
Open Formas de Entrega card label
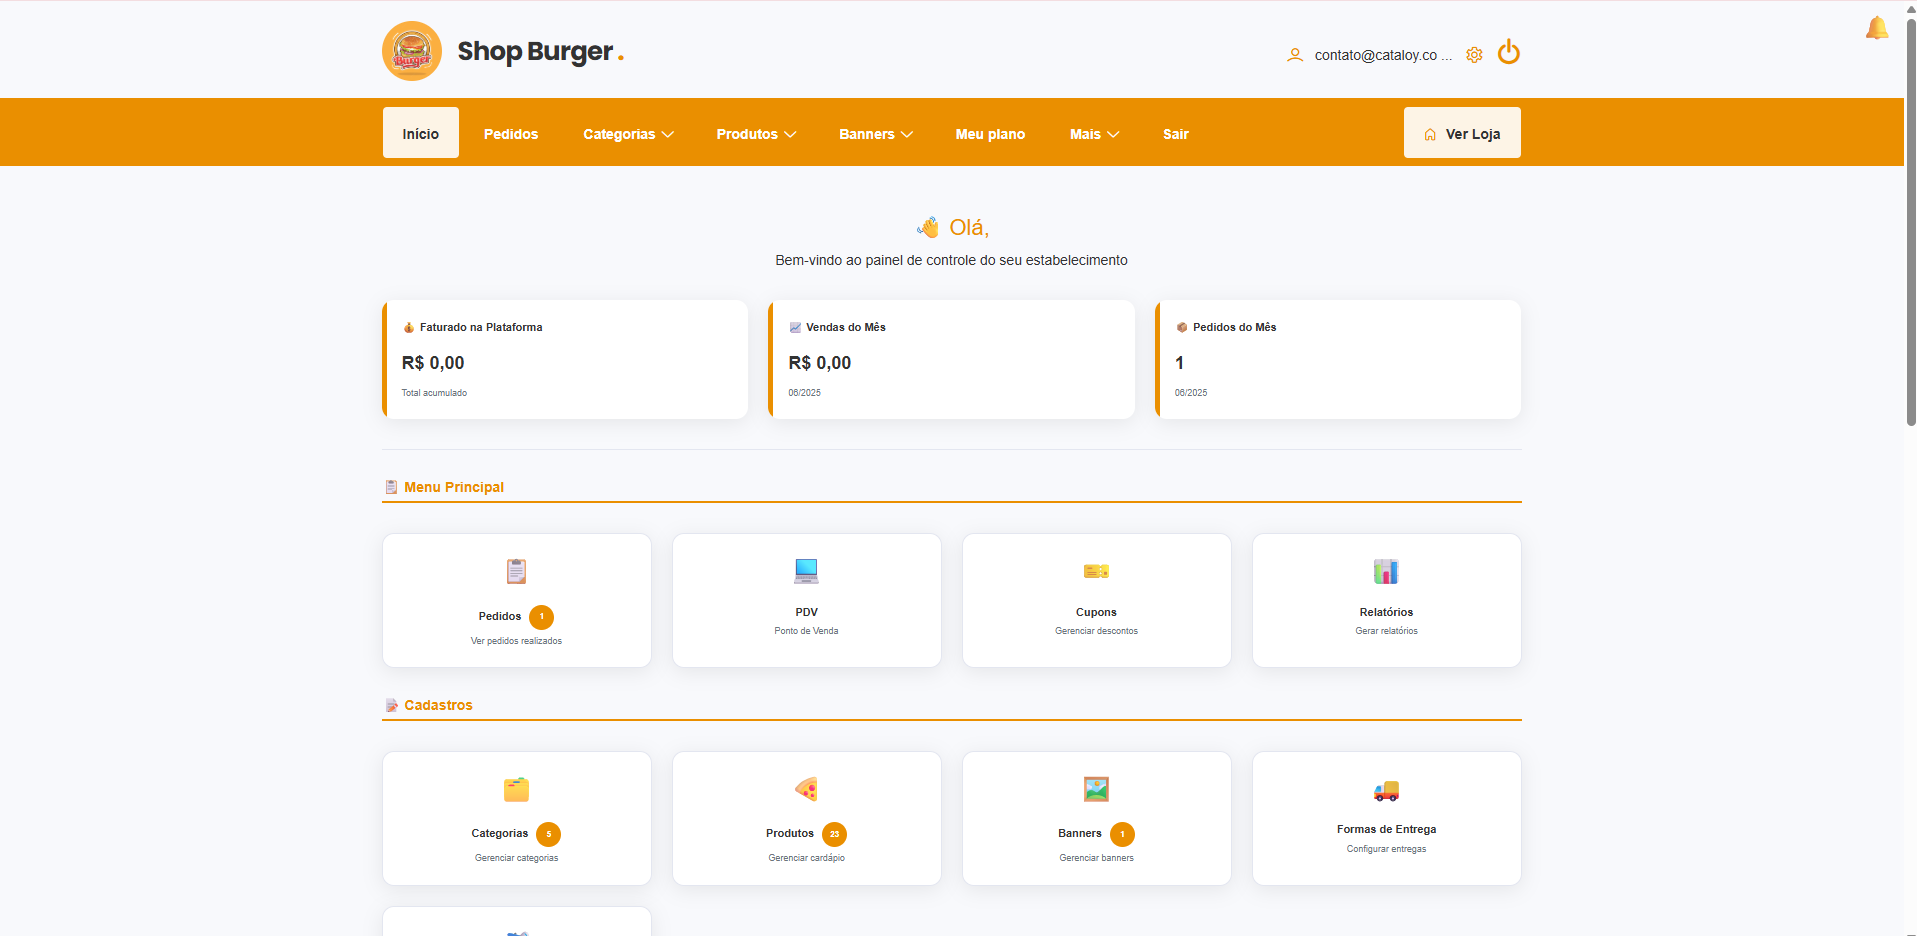click(1386, 829)
